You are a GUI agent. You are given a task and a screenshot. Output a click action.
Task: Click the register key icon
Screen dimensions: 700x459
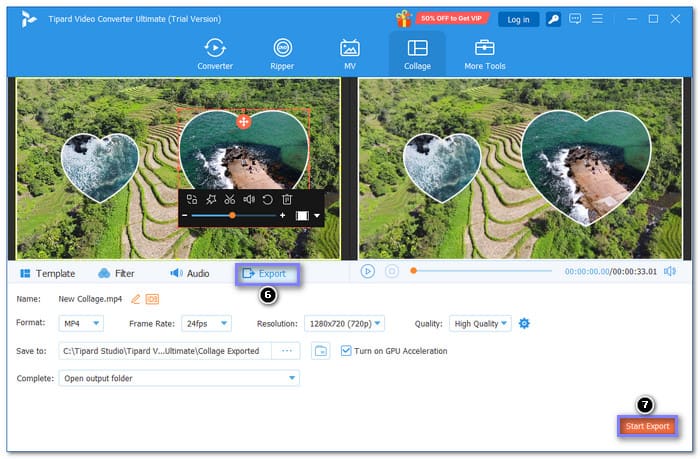(x=553, y=19)
